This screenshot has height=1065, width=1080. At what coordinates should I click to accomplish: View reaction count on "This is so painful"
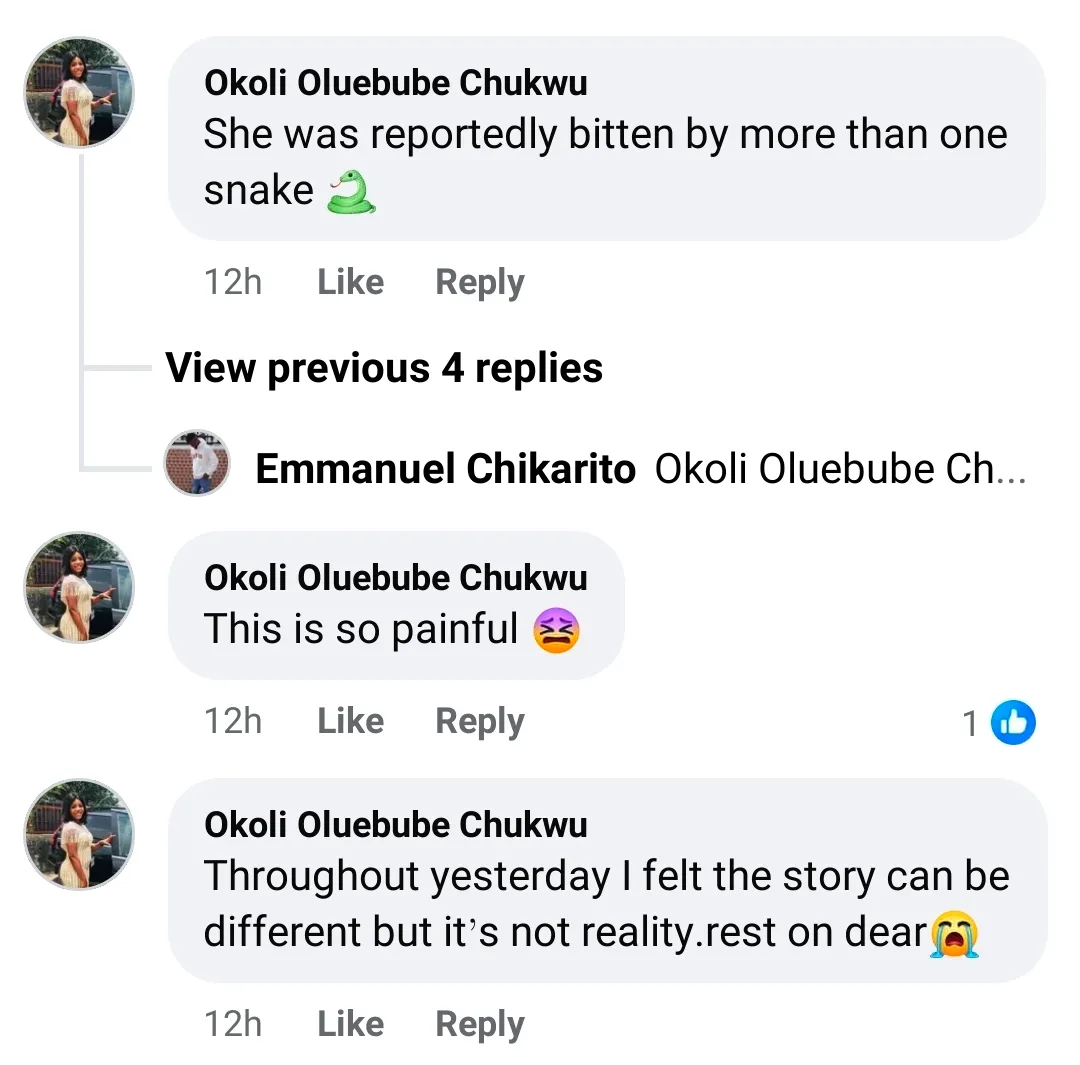pyautogui.click(x=970, y=723)
